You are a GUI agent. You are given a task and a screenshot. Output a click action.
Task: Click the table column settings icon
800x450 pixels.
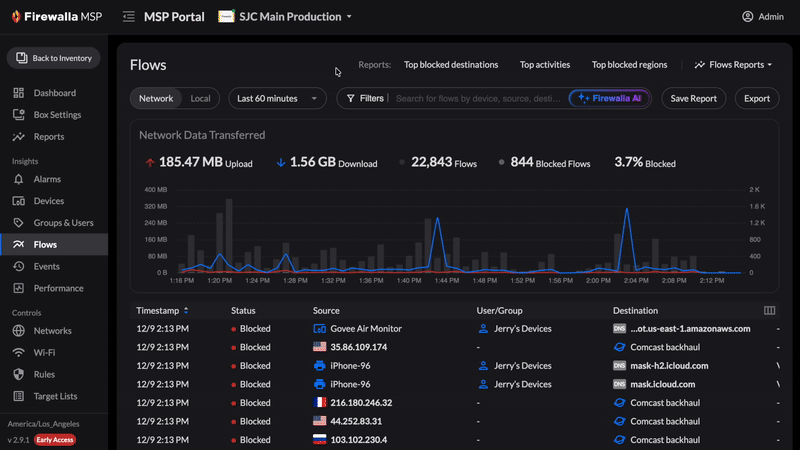click(x=770, y=311)
